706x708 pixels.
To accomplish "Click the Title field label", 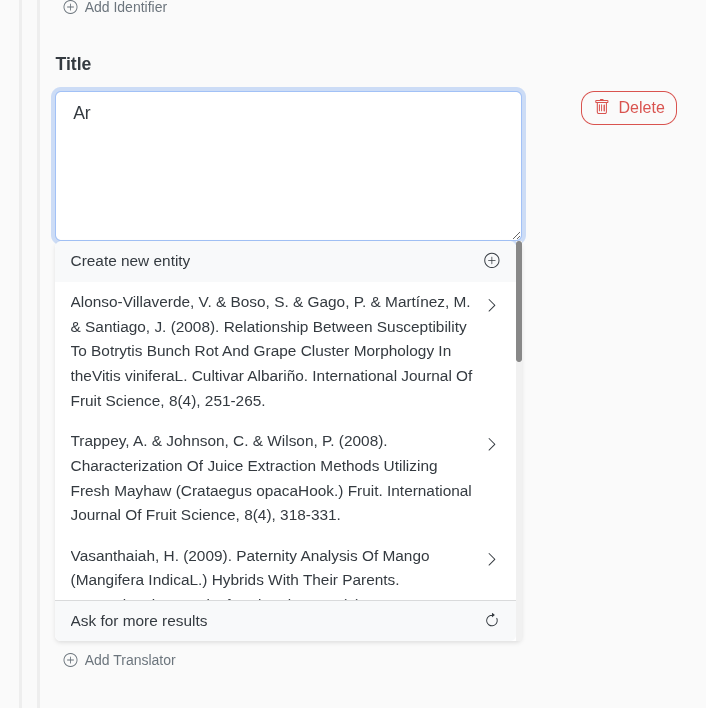I will pos(73,64).
